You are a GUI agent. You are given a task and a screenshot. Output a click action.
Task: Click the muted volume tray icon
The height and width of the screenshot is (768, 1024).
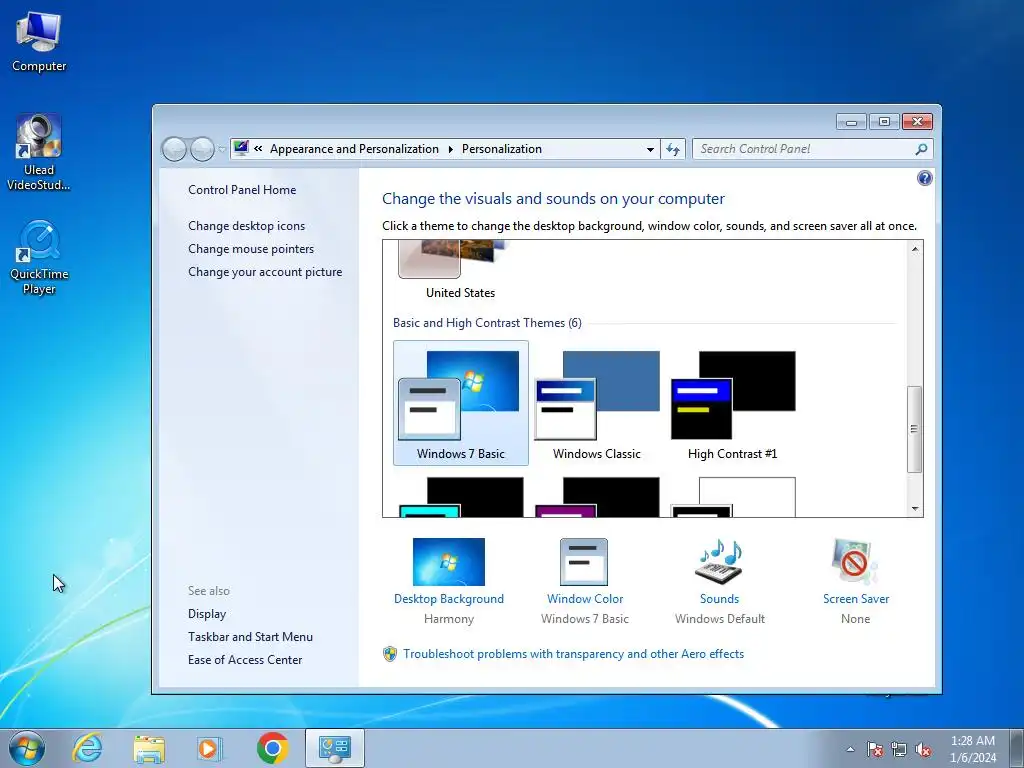click(x=923, y=749)
